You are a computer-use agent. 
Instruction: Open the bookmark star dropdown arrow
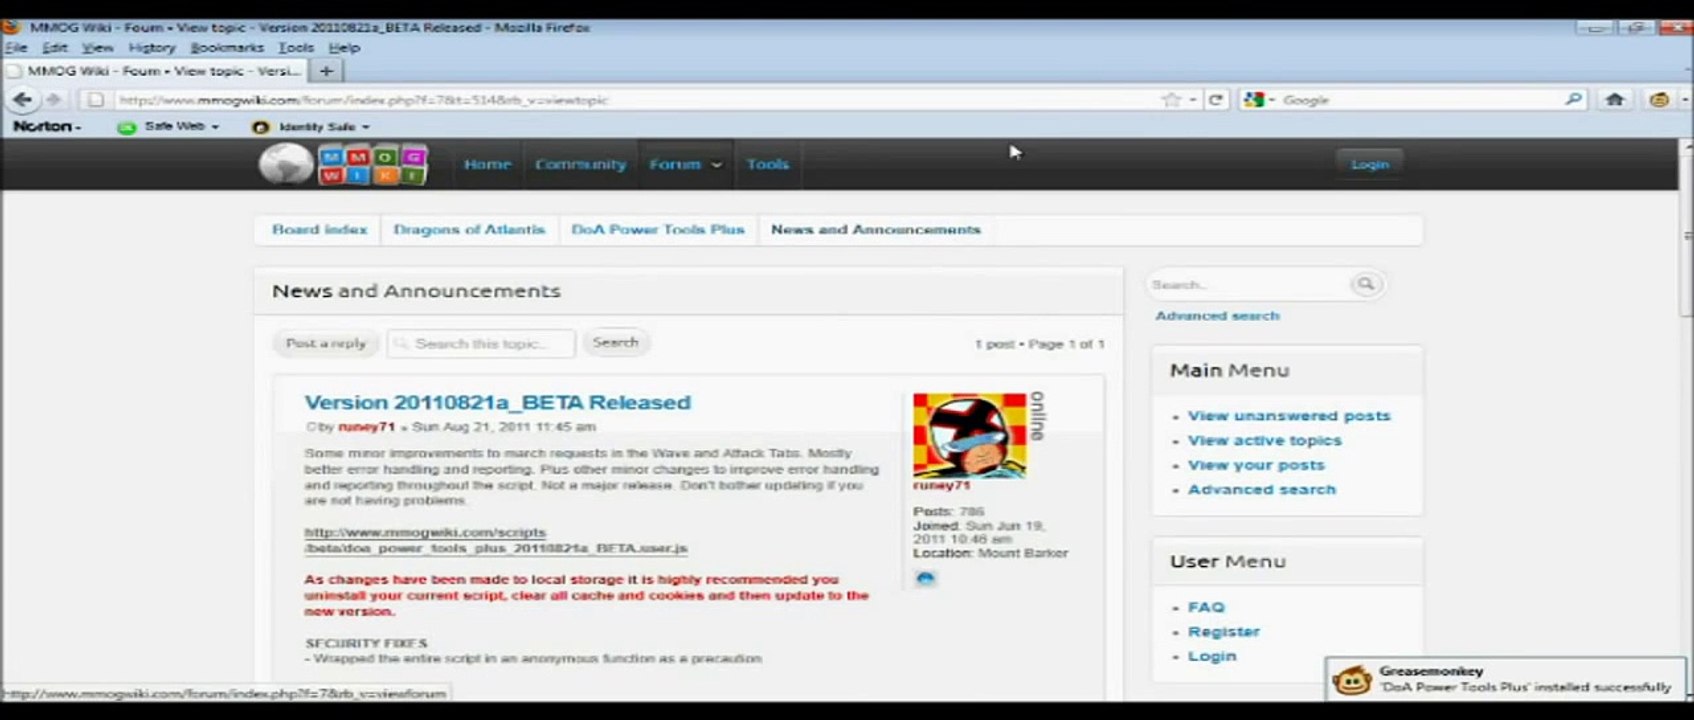click(x=1193, y=100)
